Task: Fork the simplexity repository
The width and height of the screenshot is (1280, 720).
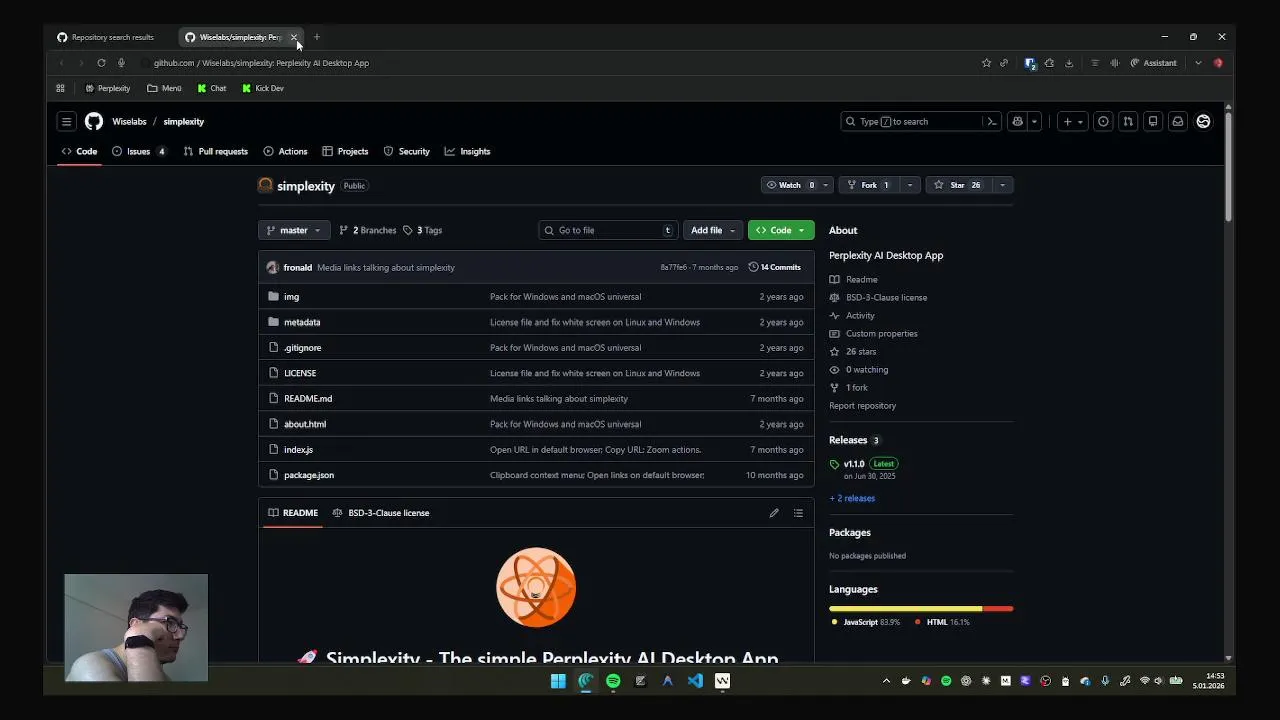Action: (x=868, y=185)
